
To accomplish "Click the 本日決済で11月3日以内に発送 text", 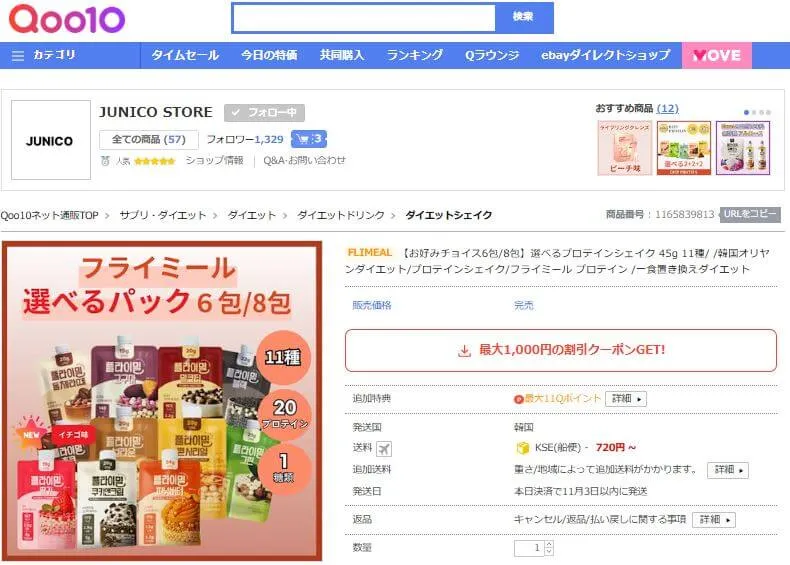I will point(580,491).
